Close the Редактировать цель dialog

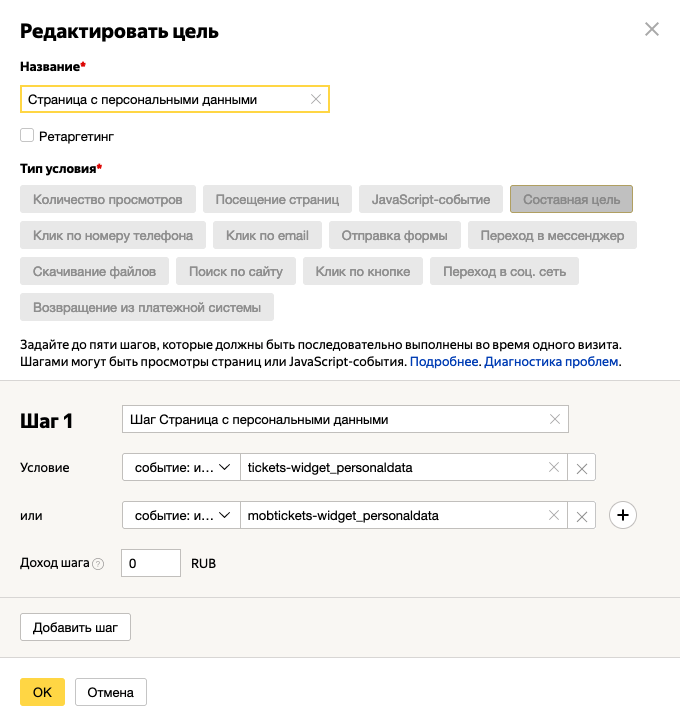pos(652,30)
